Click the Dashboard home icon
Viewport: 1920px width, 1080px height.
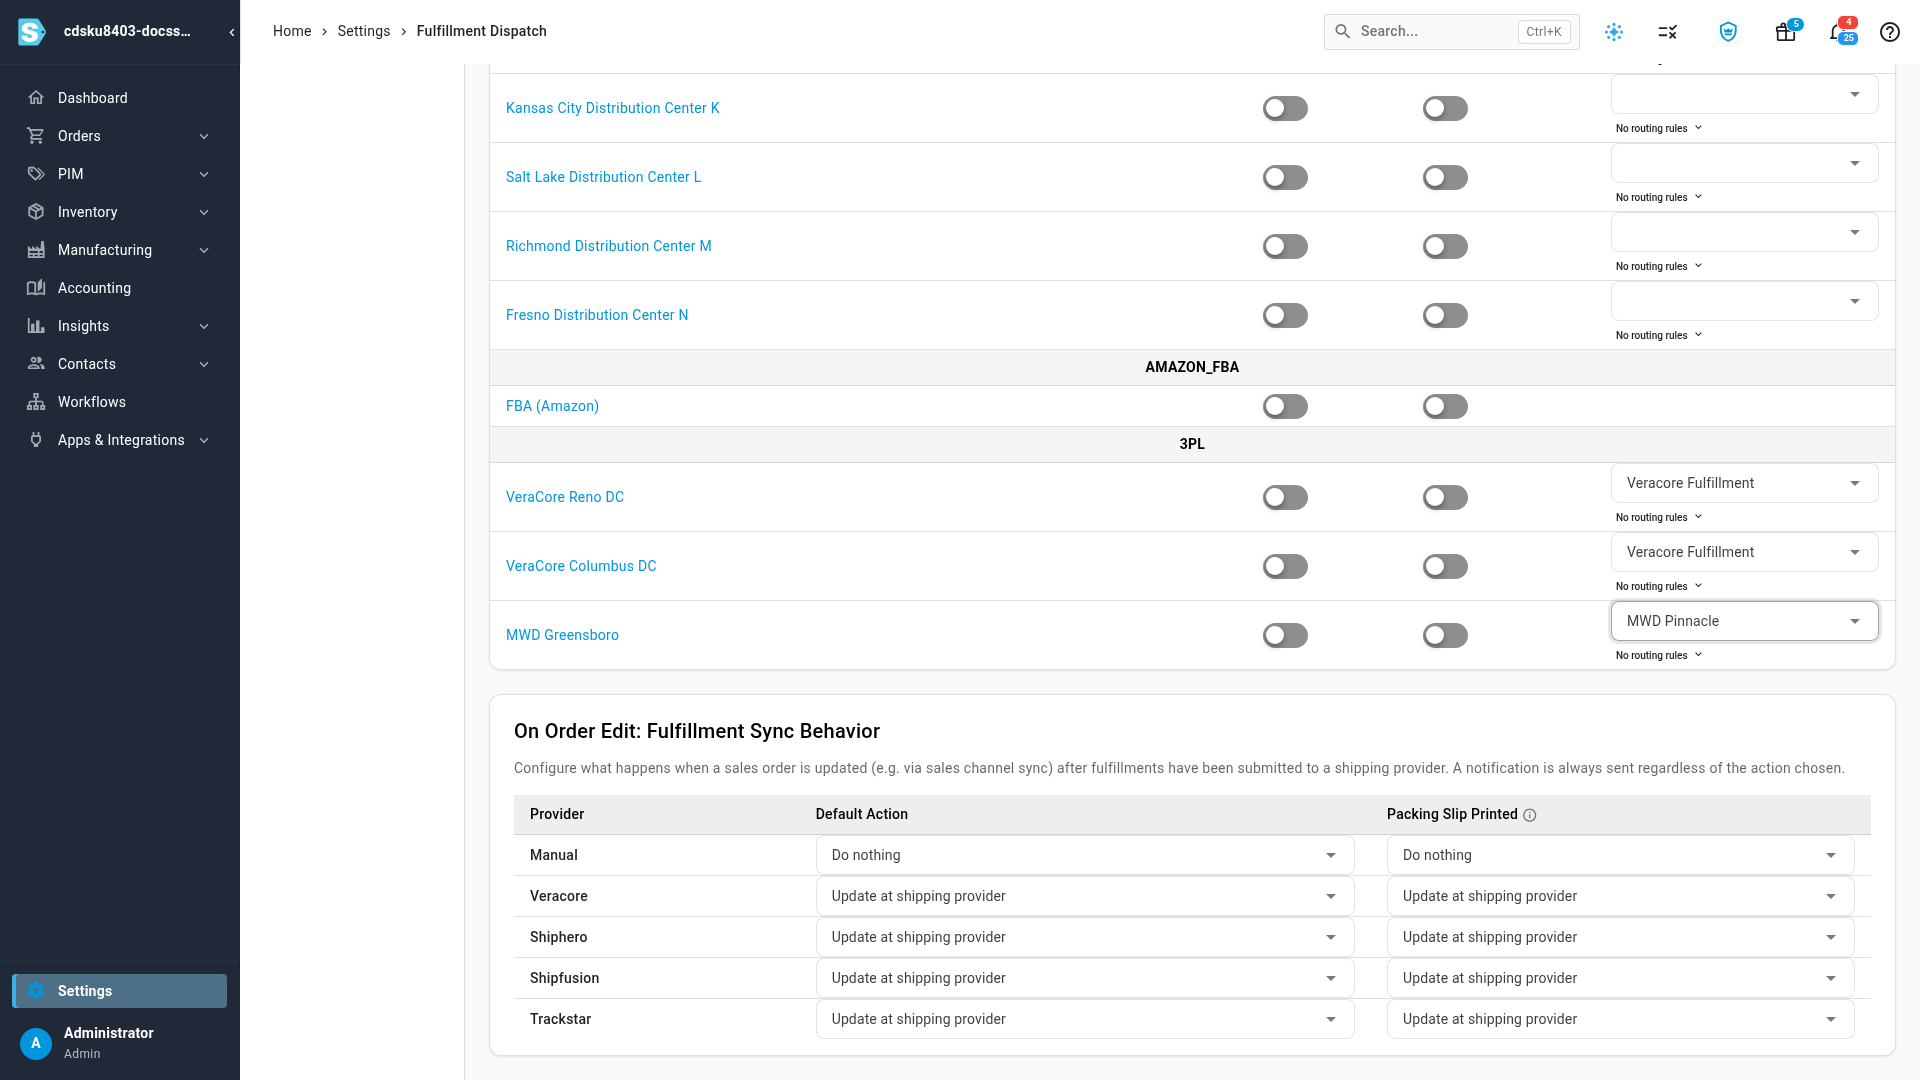36,98
